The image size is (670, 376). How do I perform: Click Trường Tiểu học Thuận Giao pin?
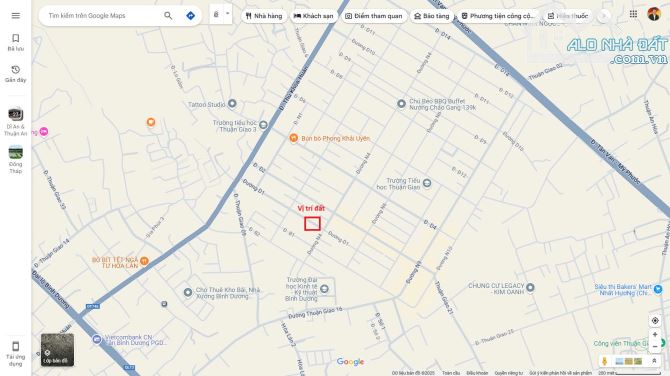[x=426, y=184]
